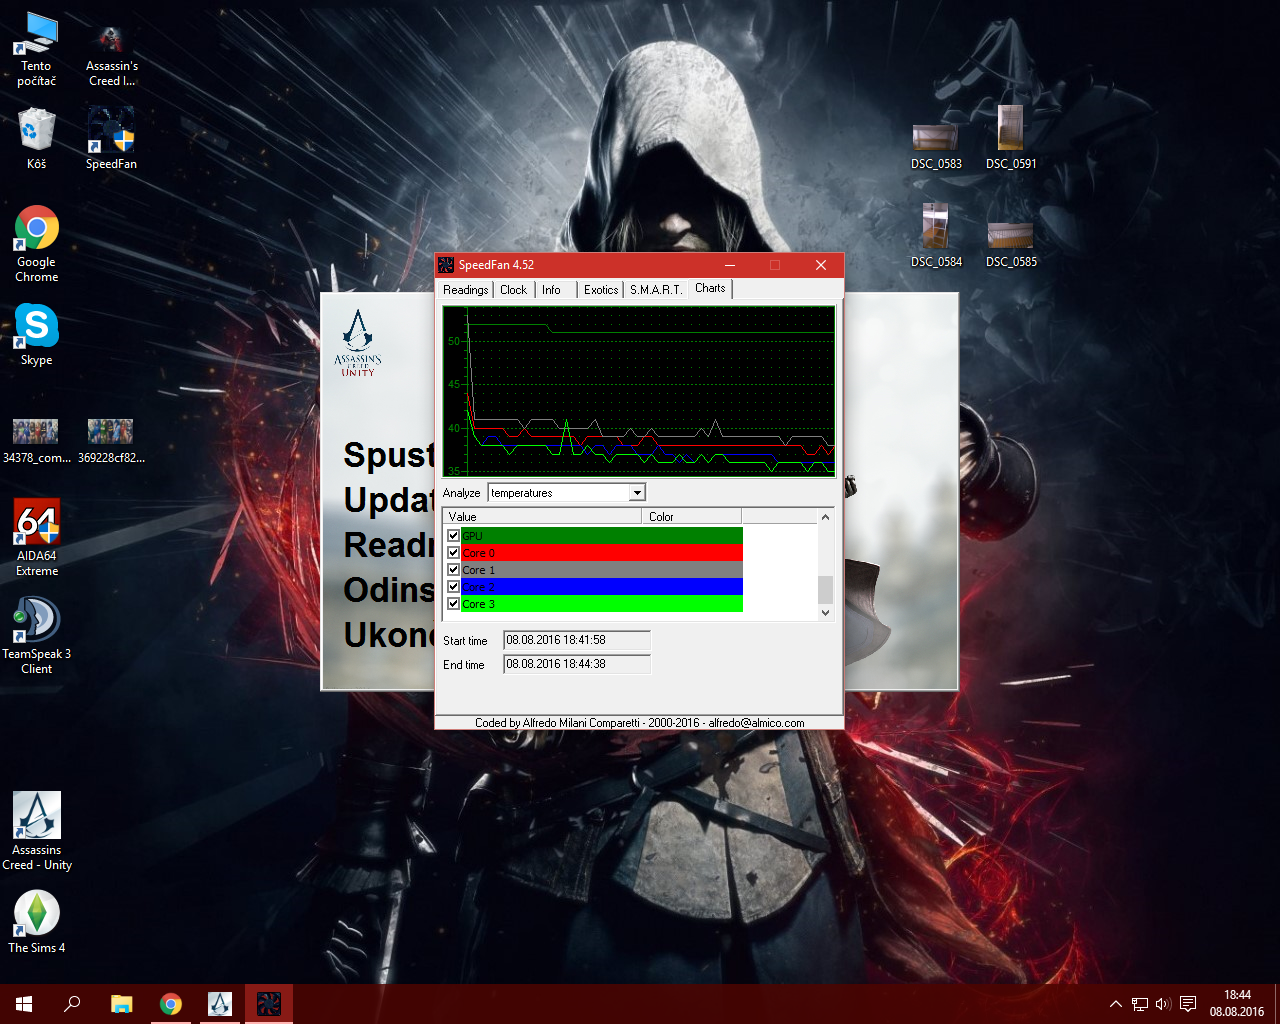Switch to Assassin's Creed Unity taskbar button
This screenshot has height=1024, width=1280.
click(220, 1004)
